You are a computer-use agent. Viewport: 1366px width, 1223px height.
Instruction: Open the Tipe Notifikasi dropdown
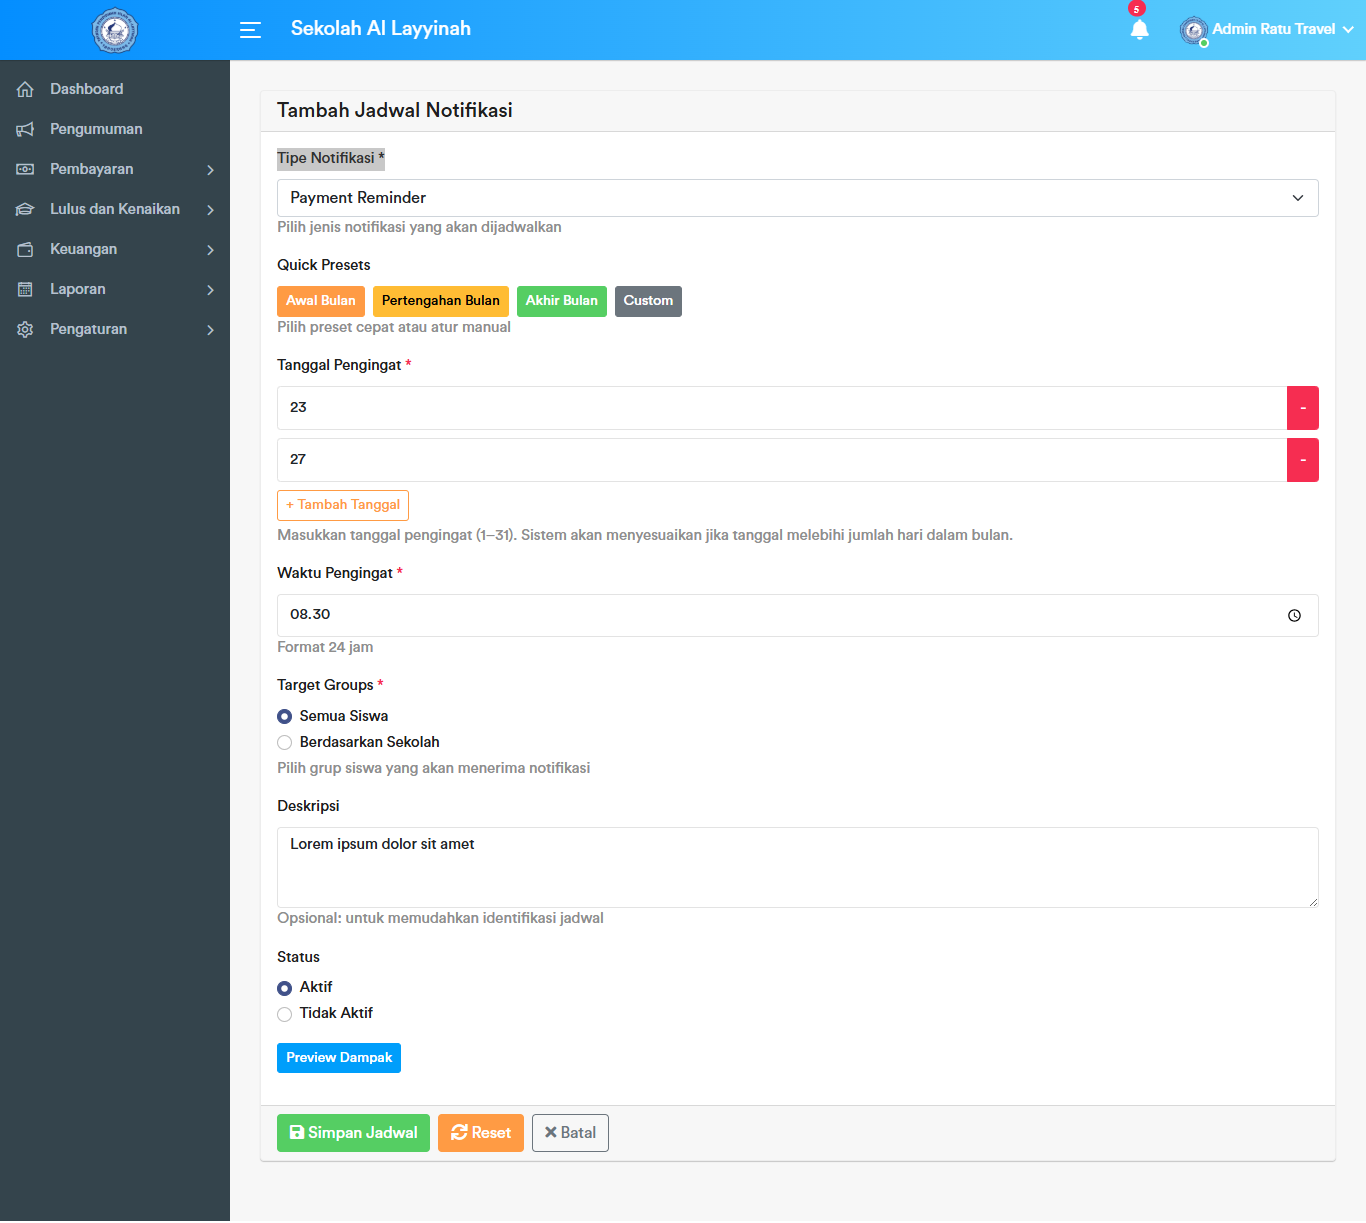(x=797, y=197)
